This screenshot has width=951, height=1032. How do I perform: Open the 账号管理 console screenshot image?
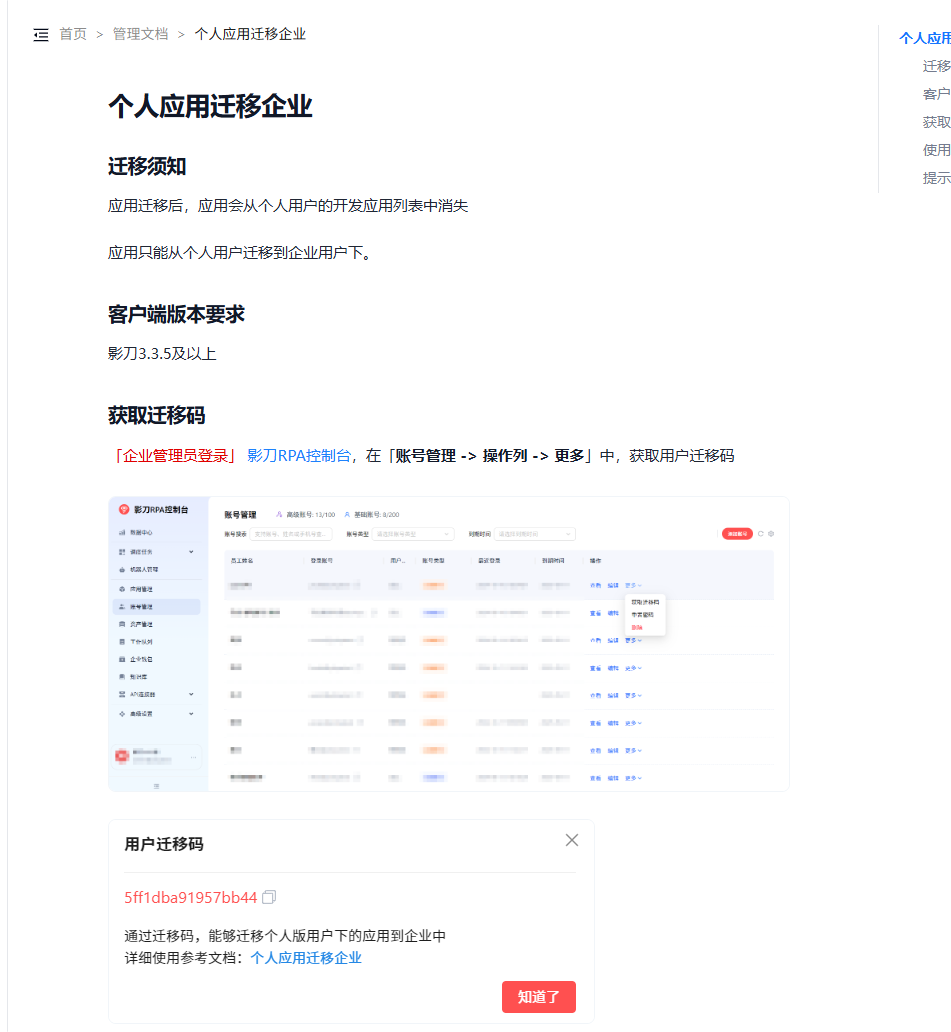coord(448,644)
